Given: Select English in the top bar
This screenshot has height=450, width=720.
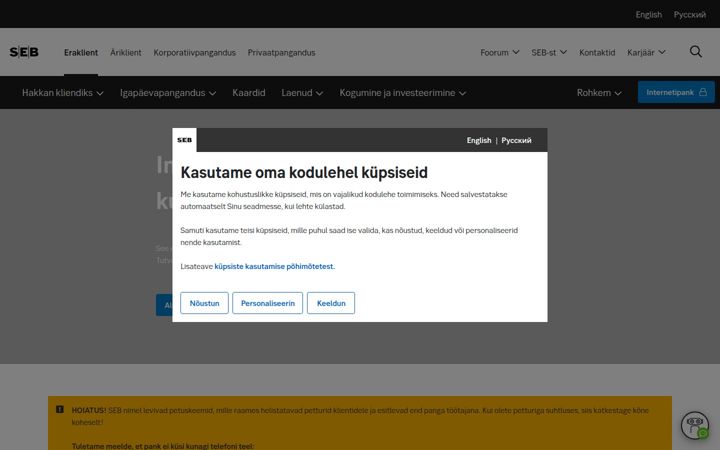Looking at the screenshot, I should tap(648, 15).
